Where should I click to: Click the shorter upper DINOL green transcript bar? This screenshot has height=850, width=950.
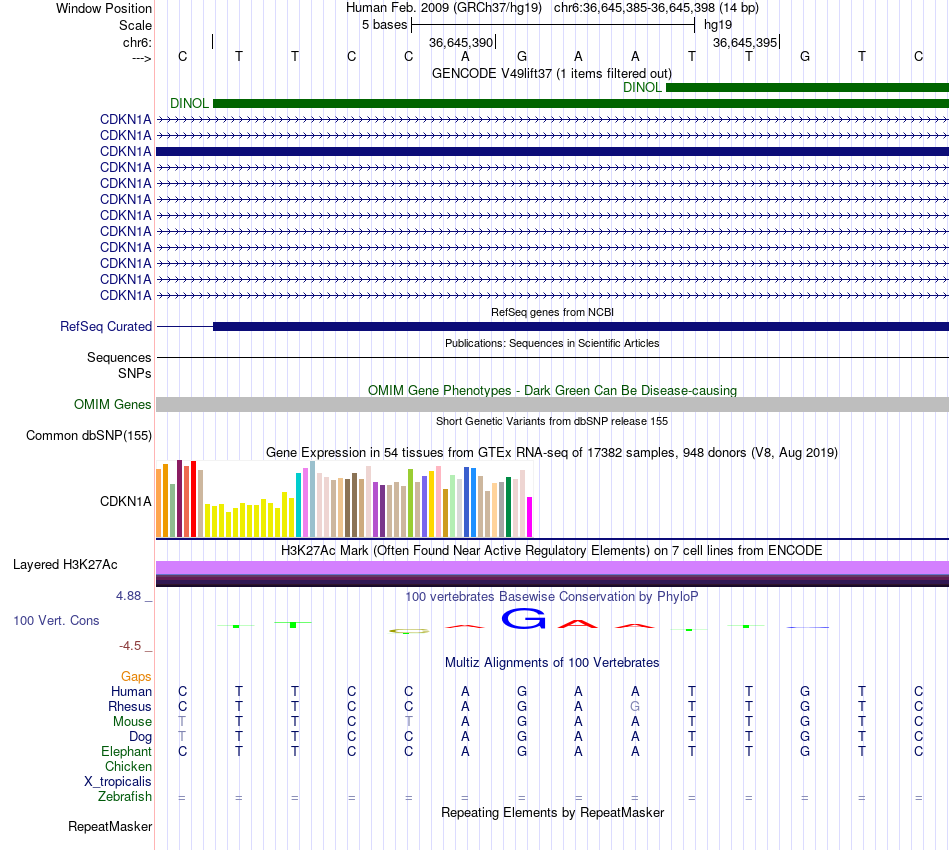point(807,88)
